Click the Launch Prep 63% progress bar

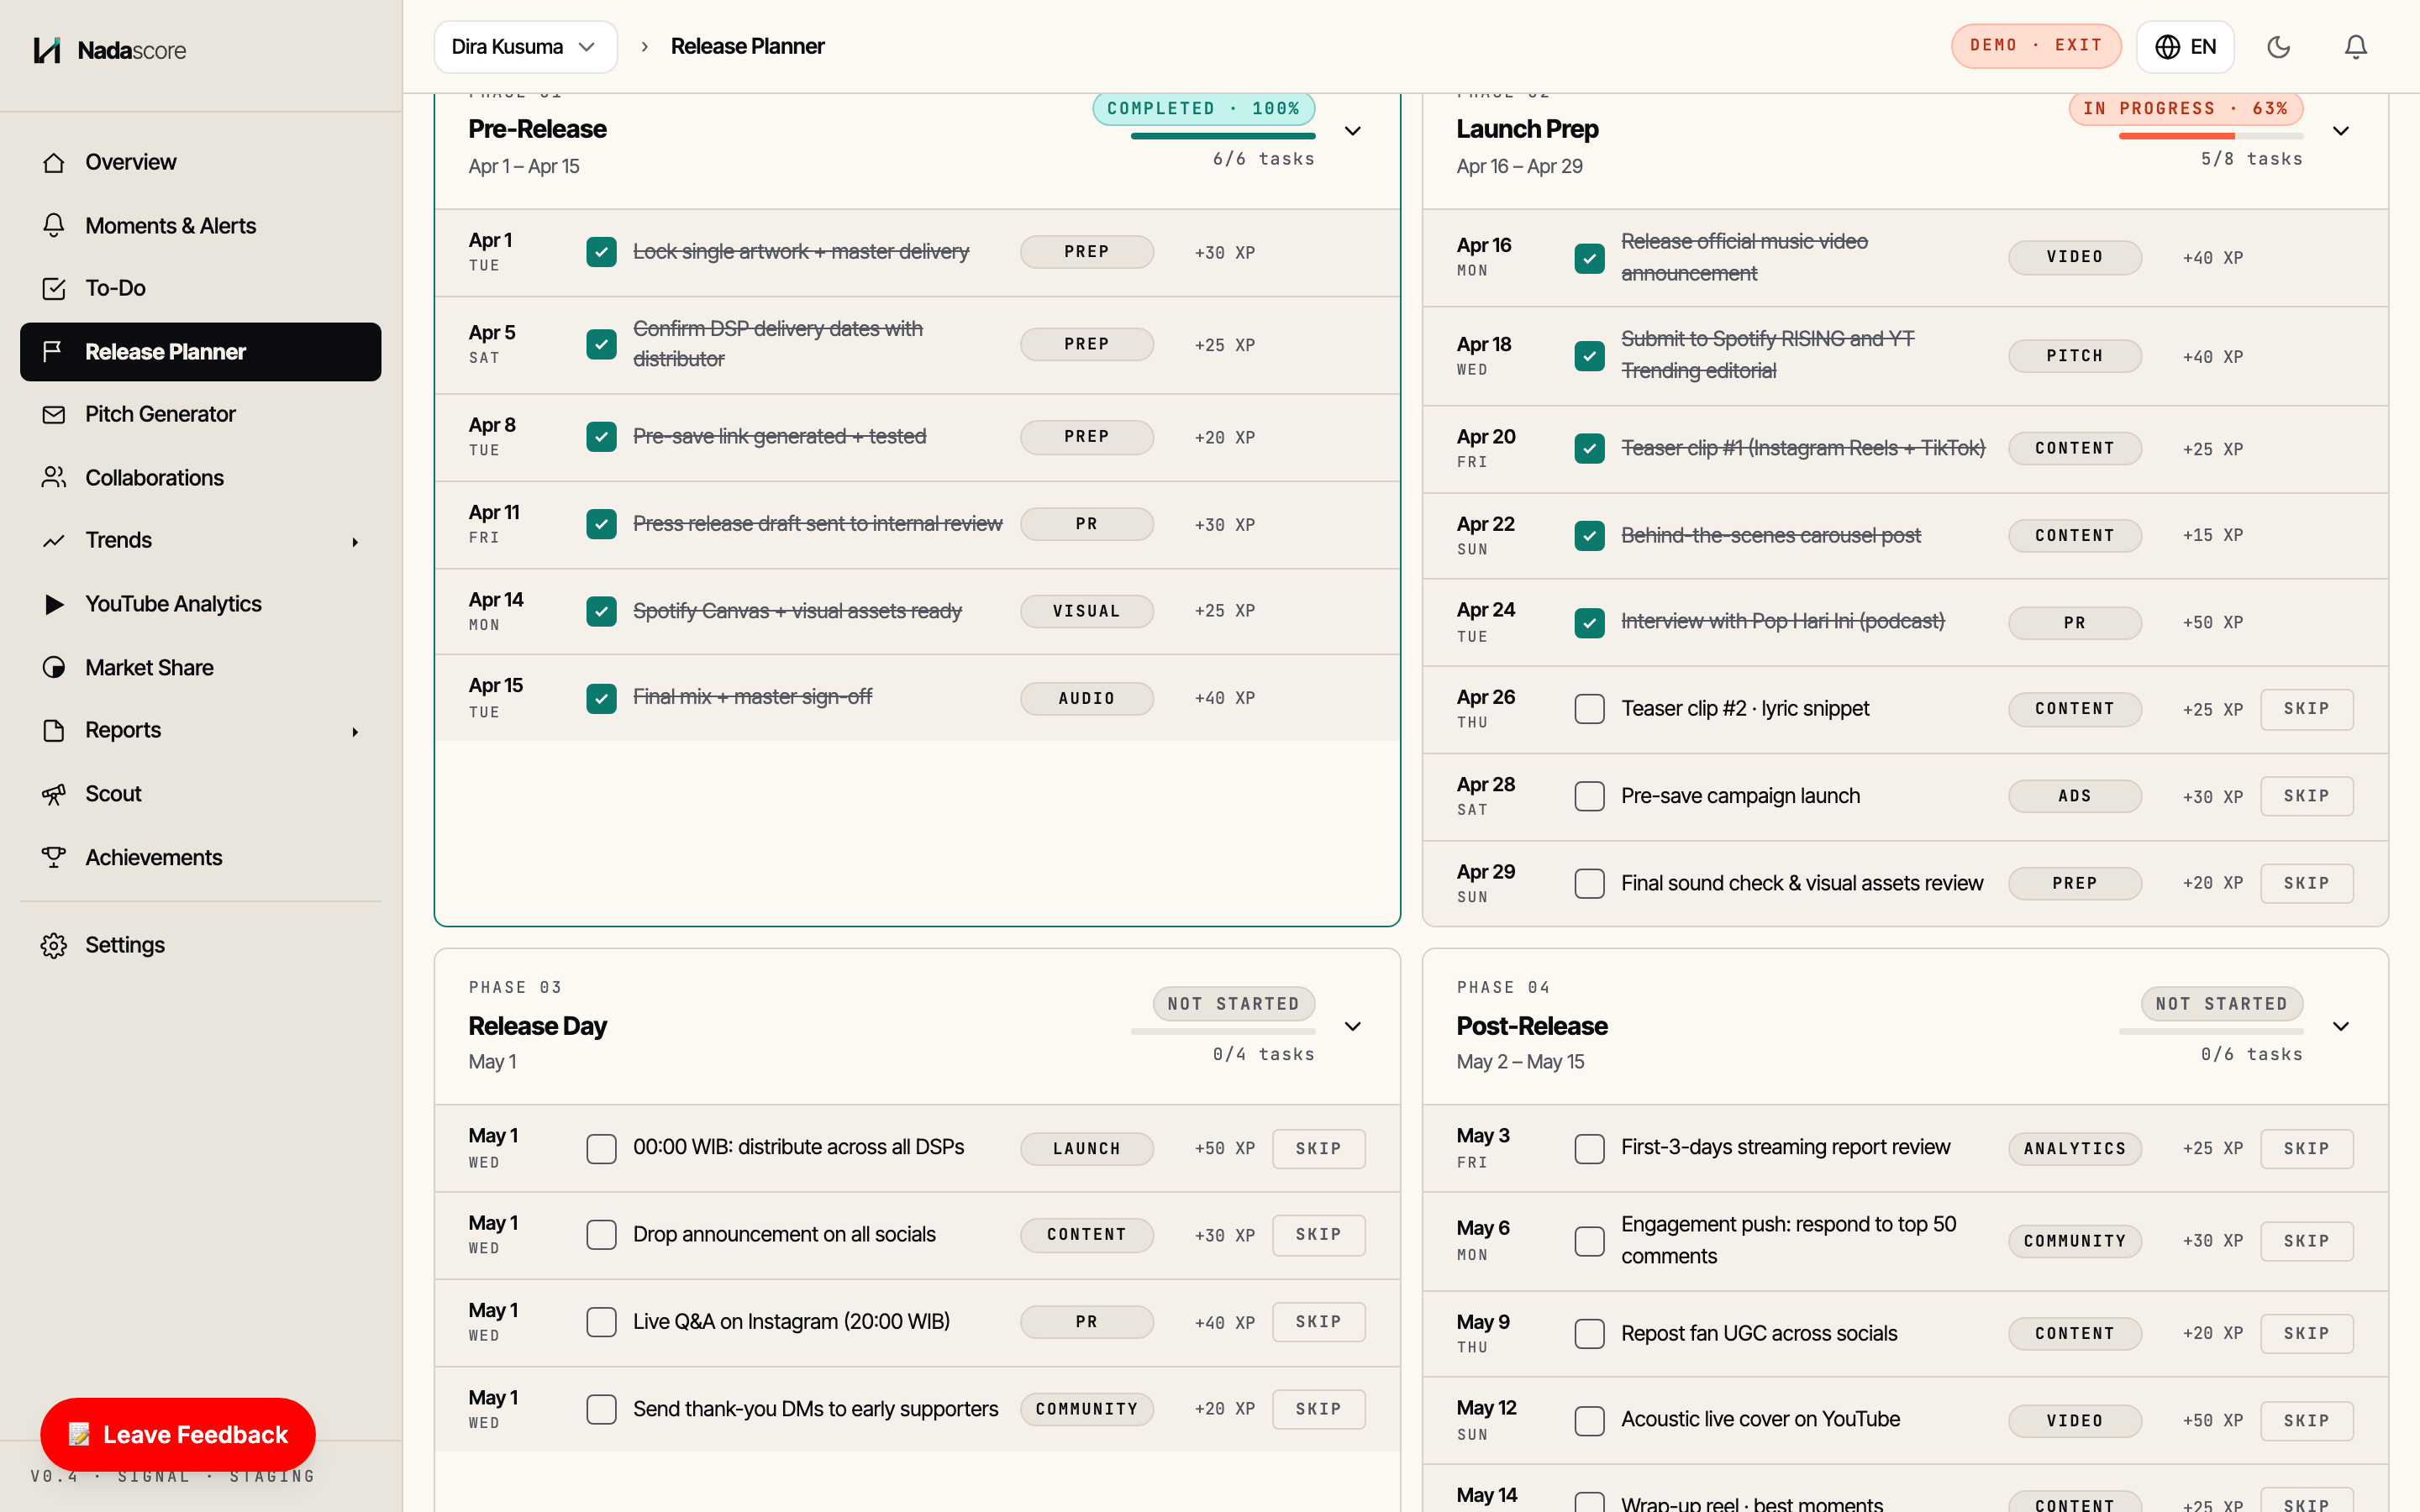point(2210,136)
